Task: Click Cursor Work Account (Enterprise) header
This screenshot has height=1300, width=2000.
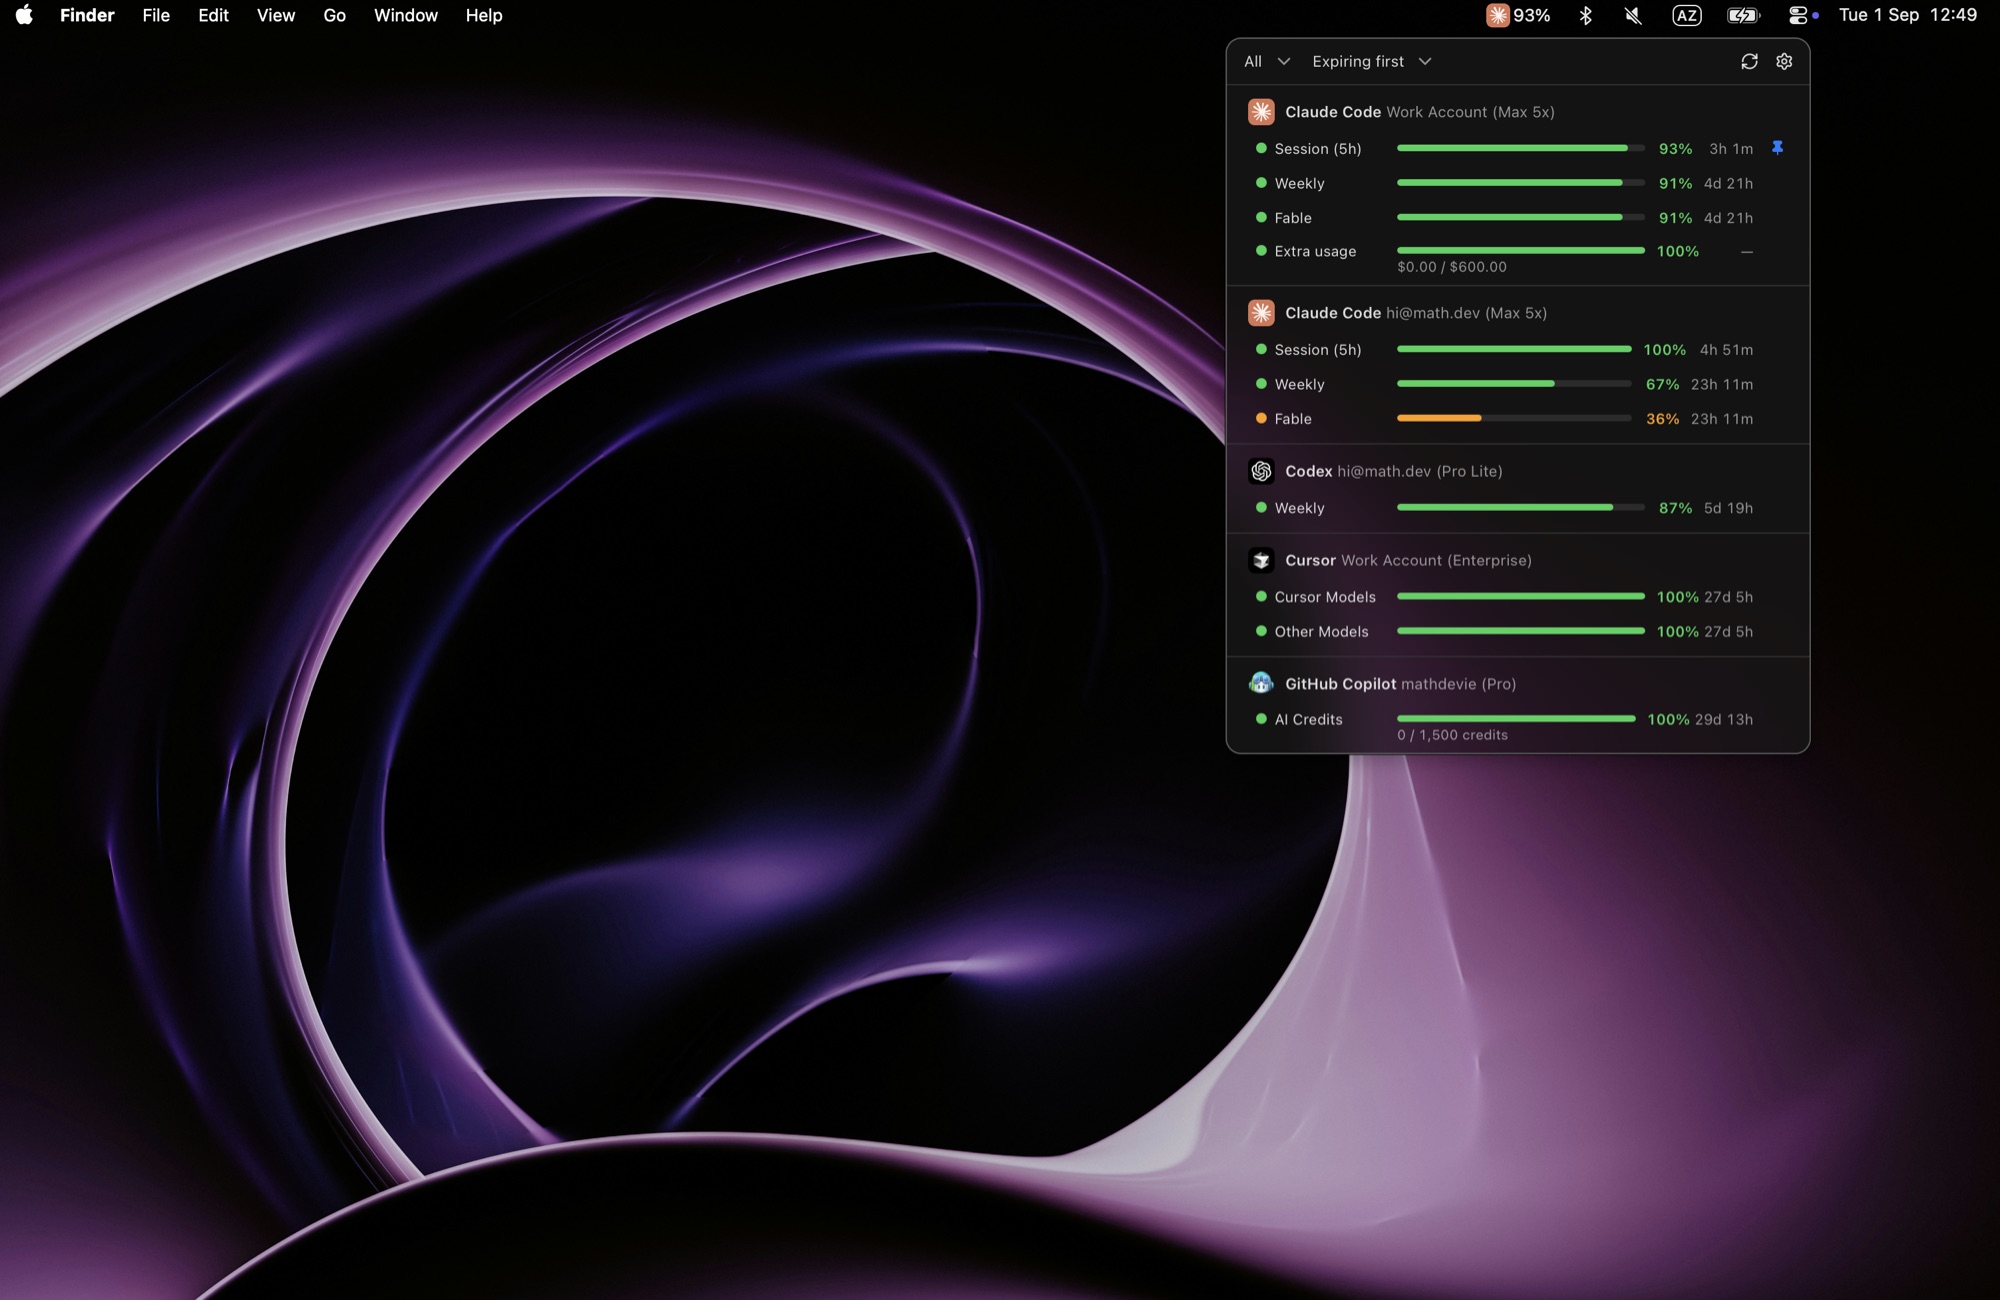Action: (1408, 560)
